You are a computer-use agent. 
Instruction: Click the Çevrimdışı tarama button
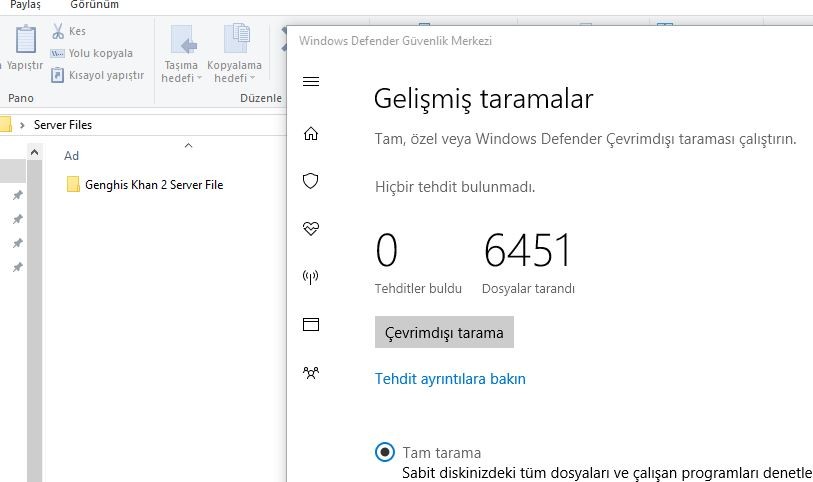click(444, 332)
